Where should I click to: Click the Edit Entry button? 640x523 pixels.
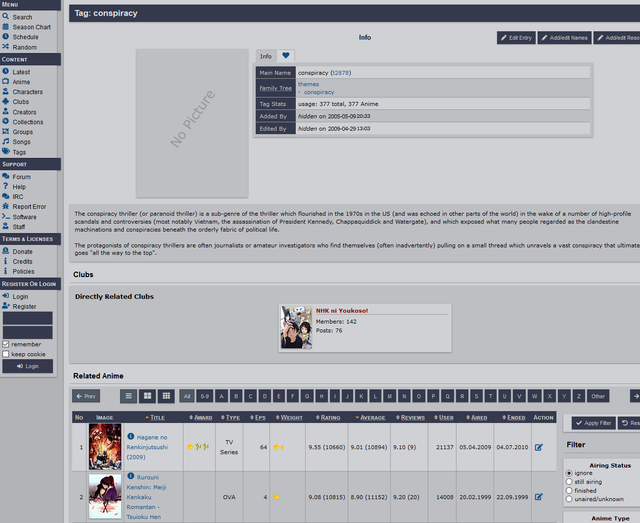point(516,38)
